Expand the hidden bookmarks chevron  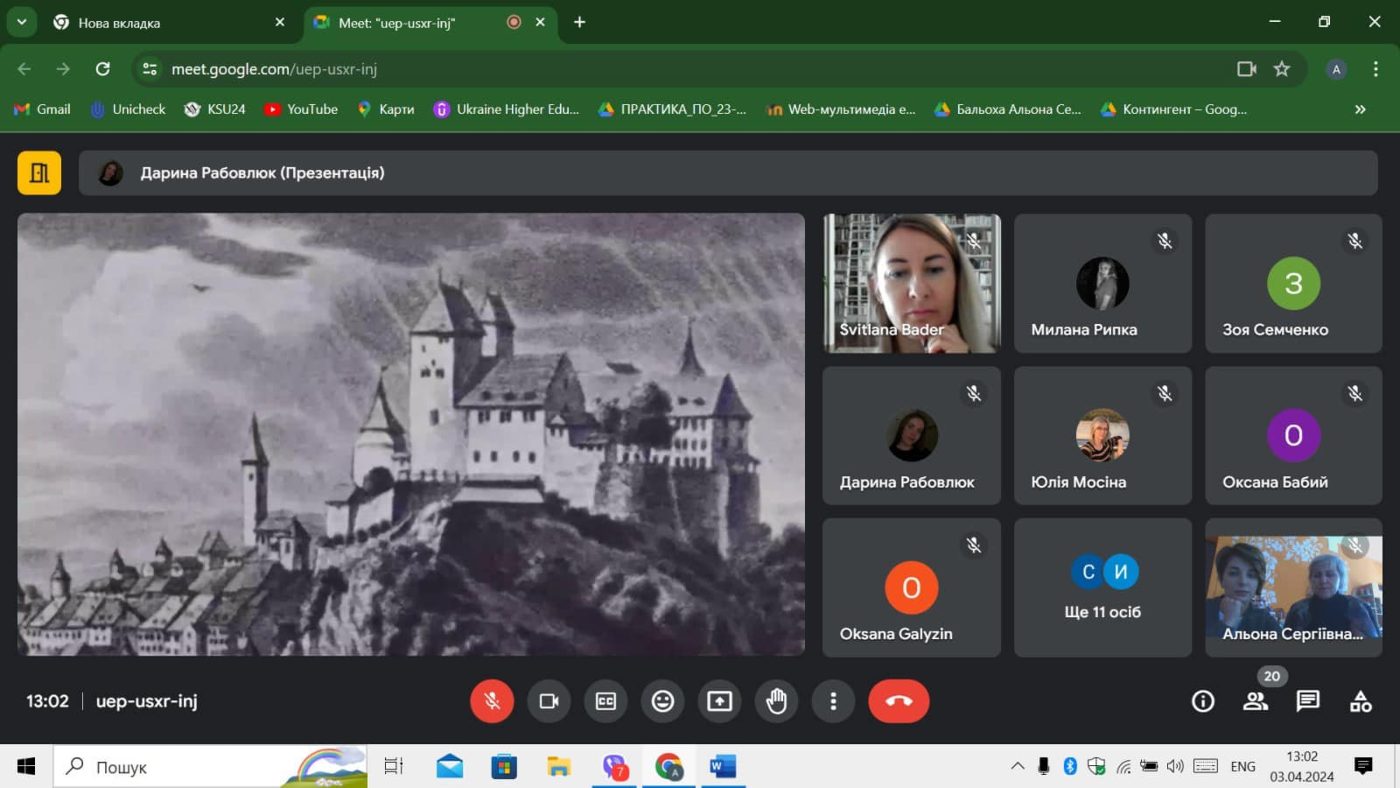(1360, 109)
